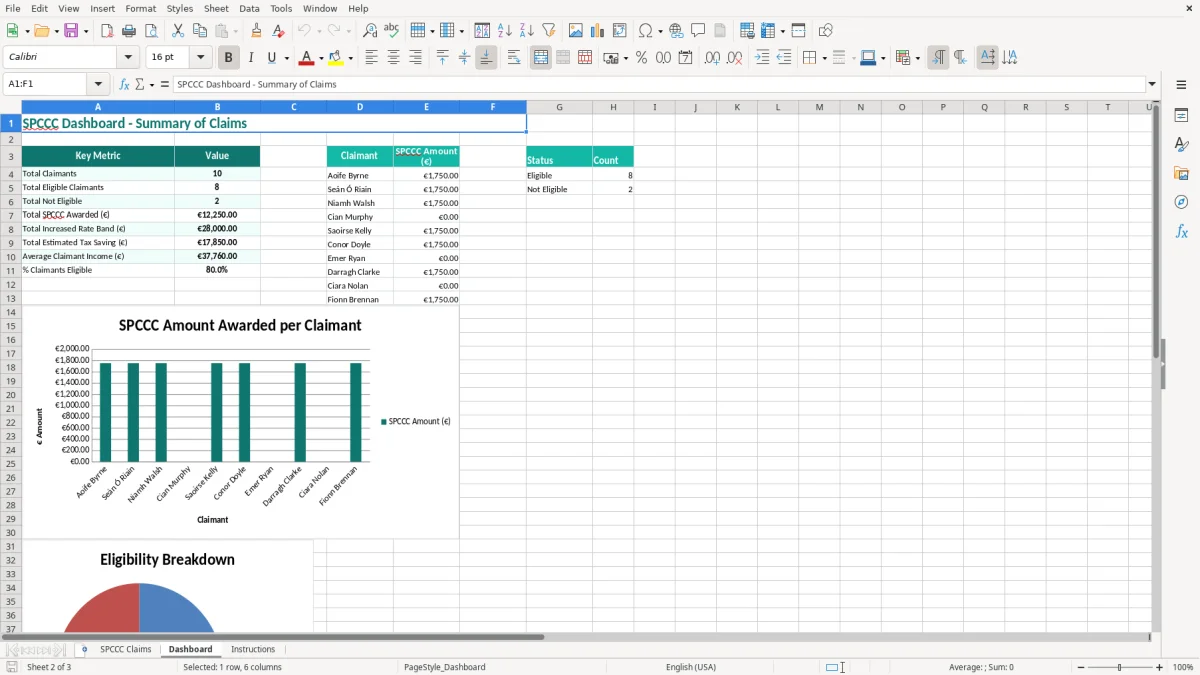This screenshot has height=675, width=1200.
Task: Click Sort Descending icon
Action: coord(527,31)
